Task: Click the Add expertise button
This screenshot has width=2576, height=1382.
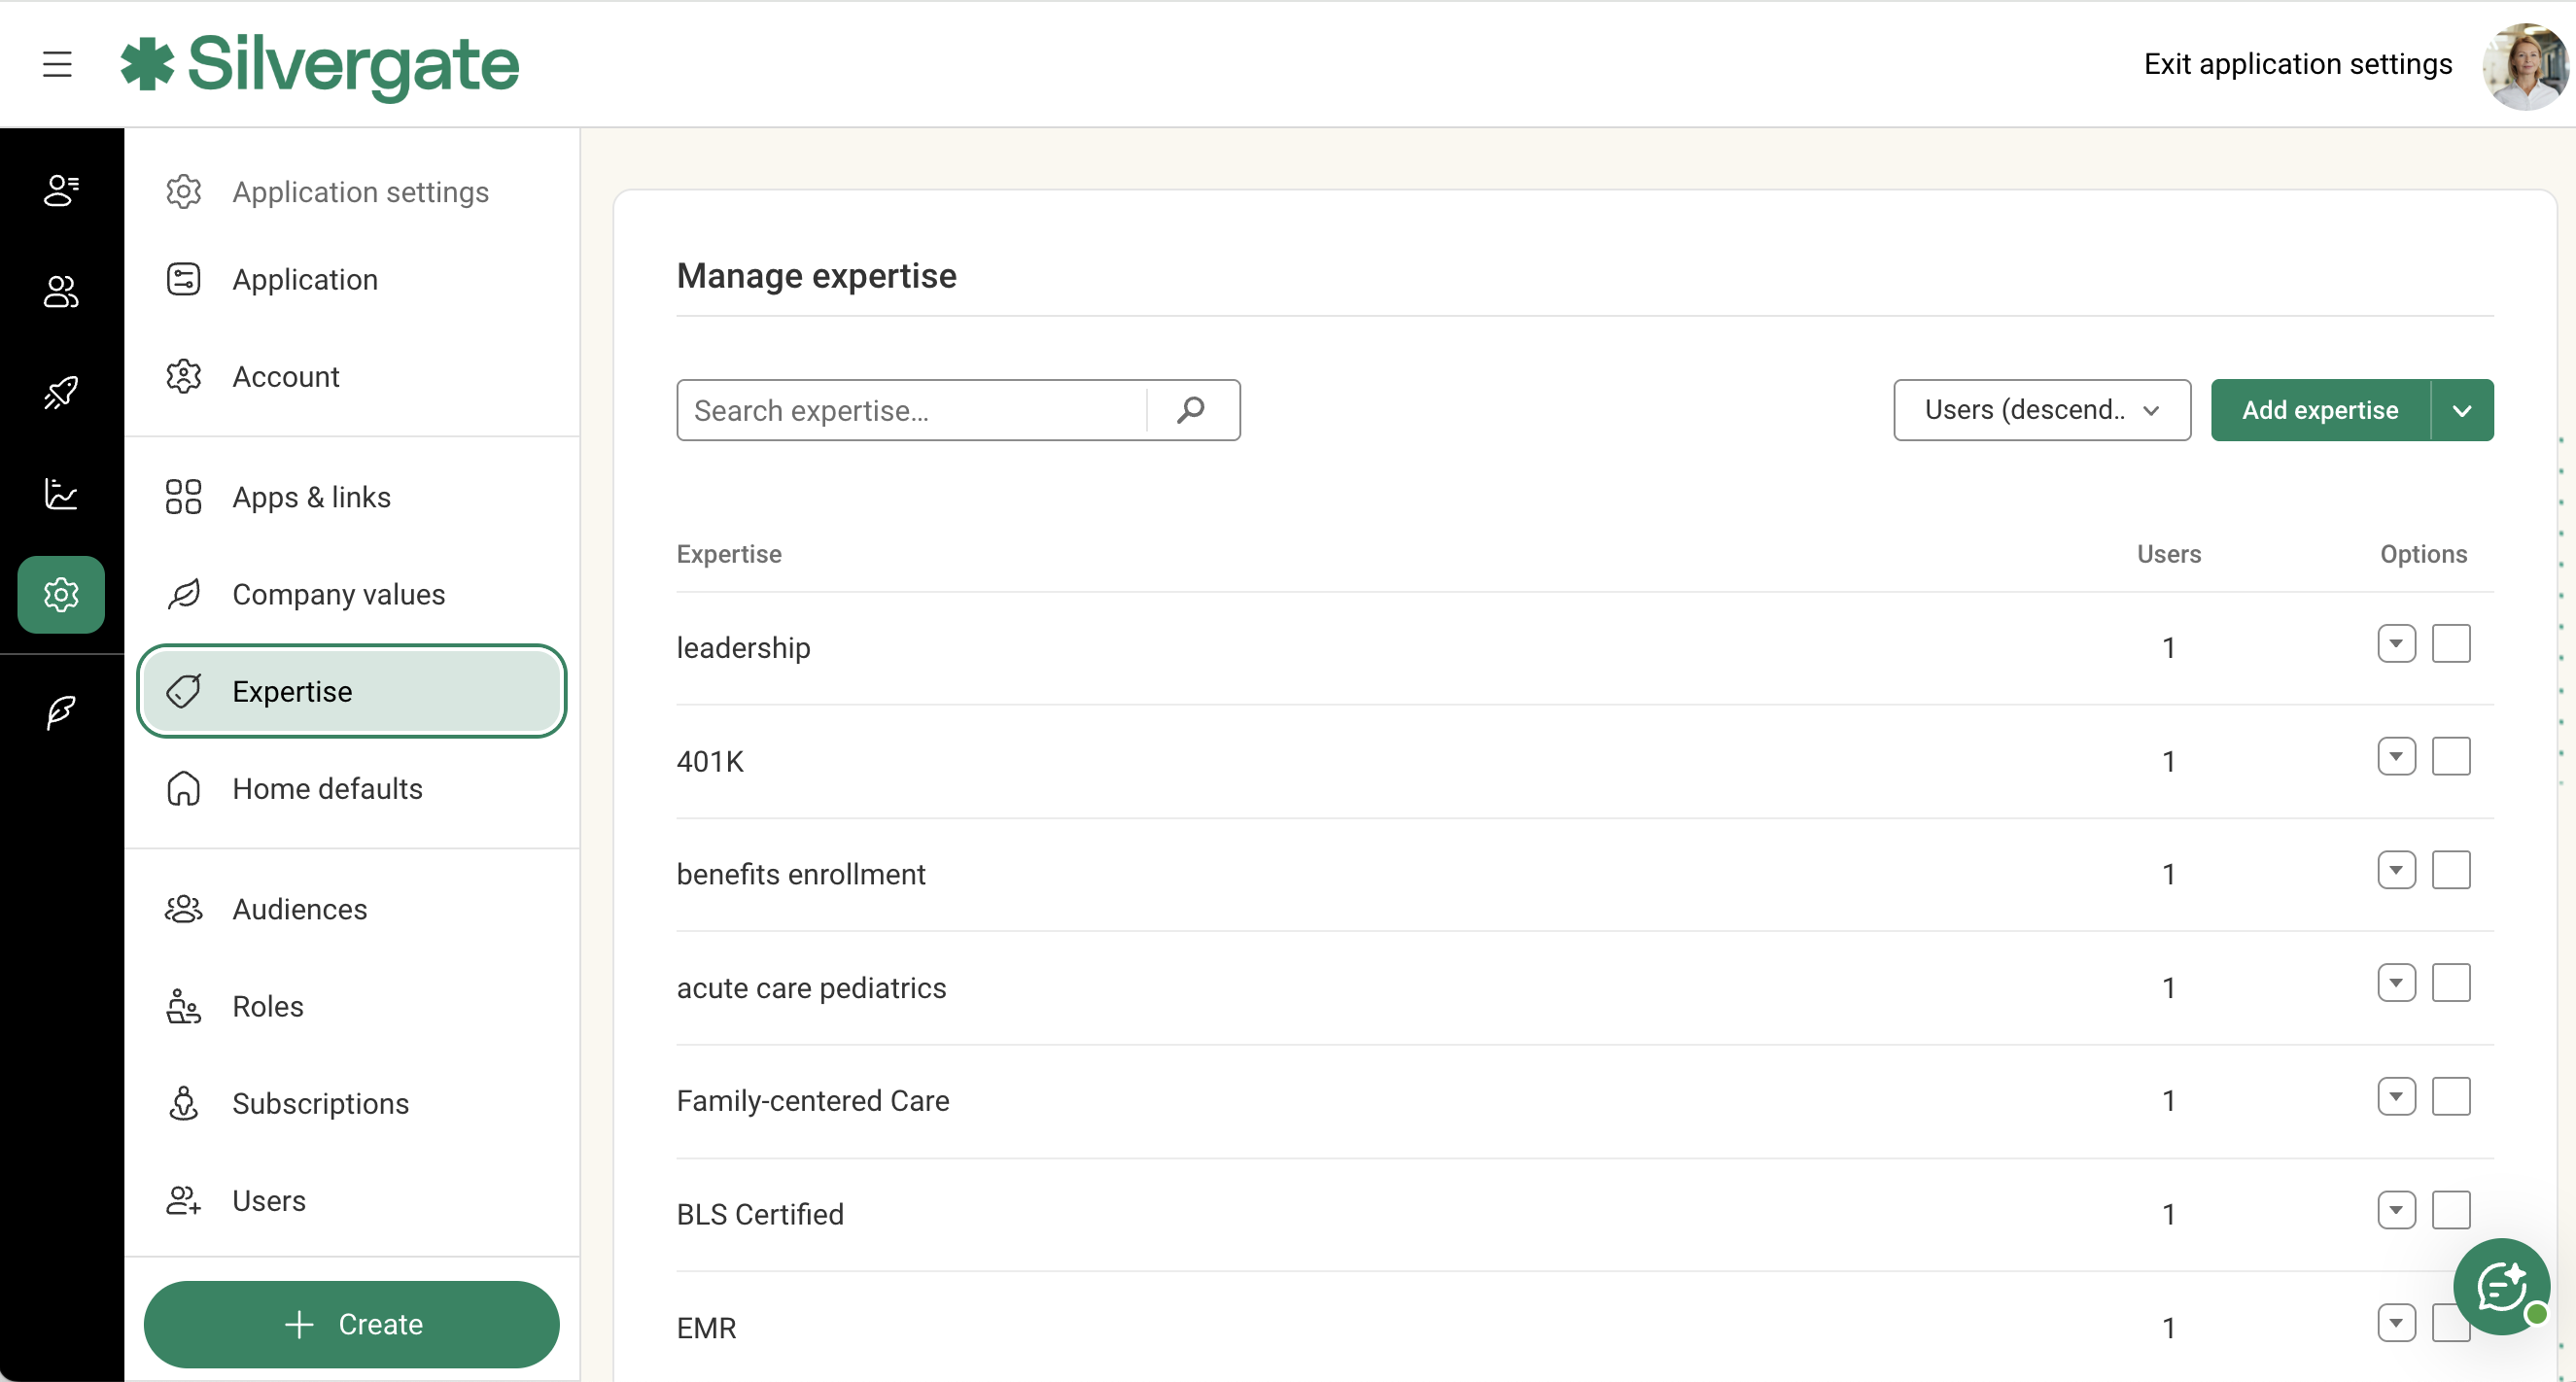Action: point(2320,410)
